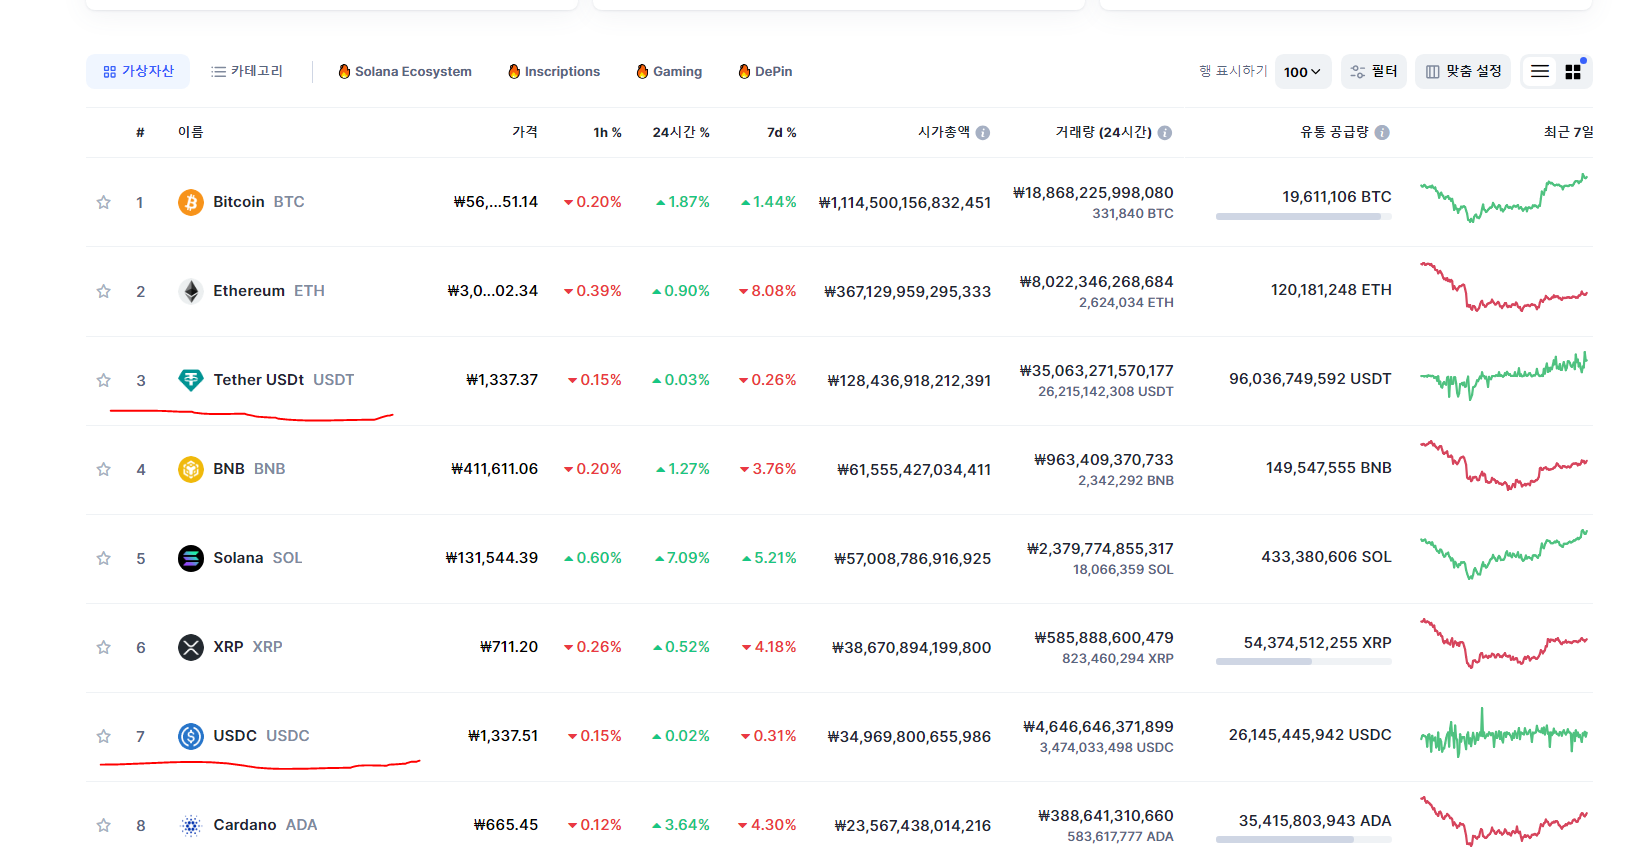1652x860 pixels.
Task: Click the Ethereum diamond logo icon
Action: 191,291
